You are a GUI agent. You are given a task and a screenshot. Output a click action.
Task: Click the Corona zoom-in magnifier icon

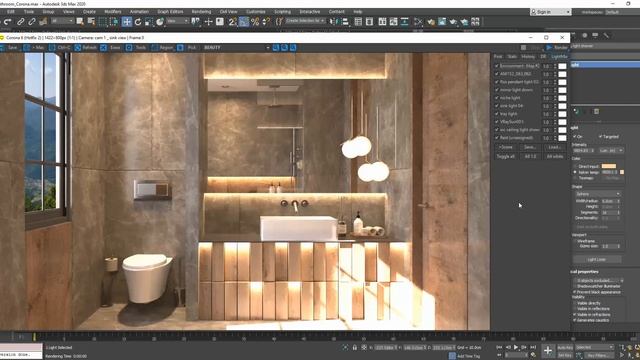pos(276,48)
